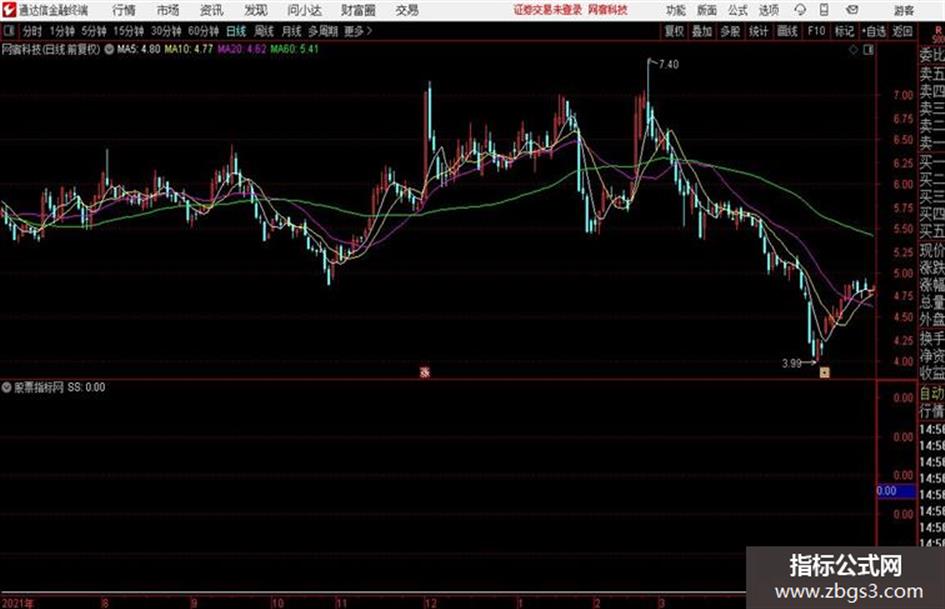
Task: Open the 功能 menu
Action: pos(676,10)
